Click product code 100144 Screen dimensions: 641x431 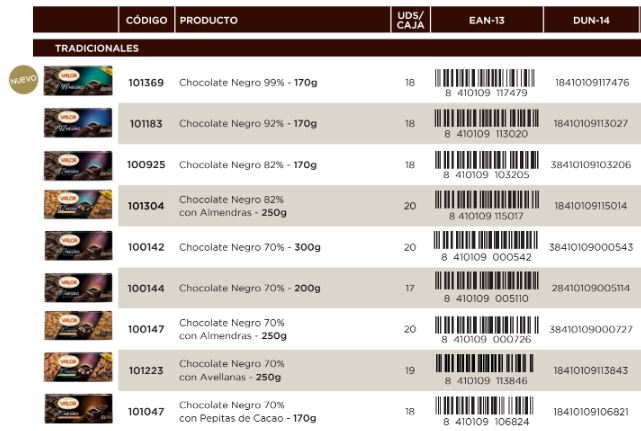[146, 288]
